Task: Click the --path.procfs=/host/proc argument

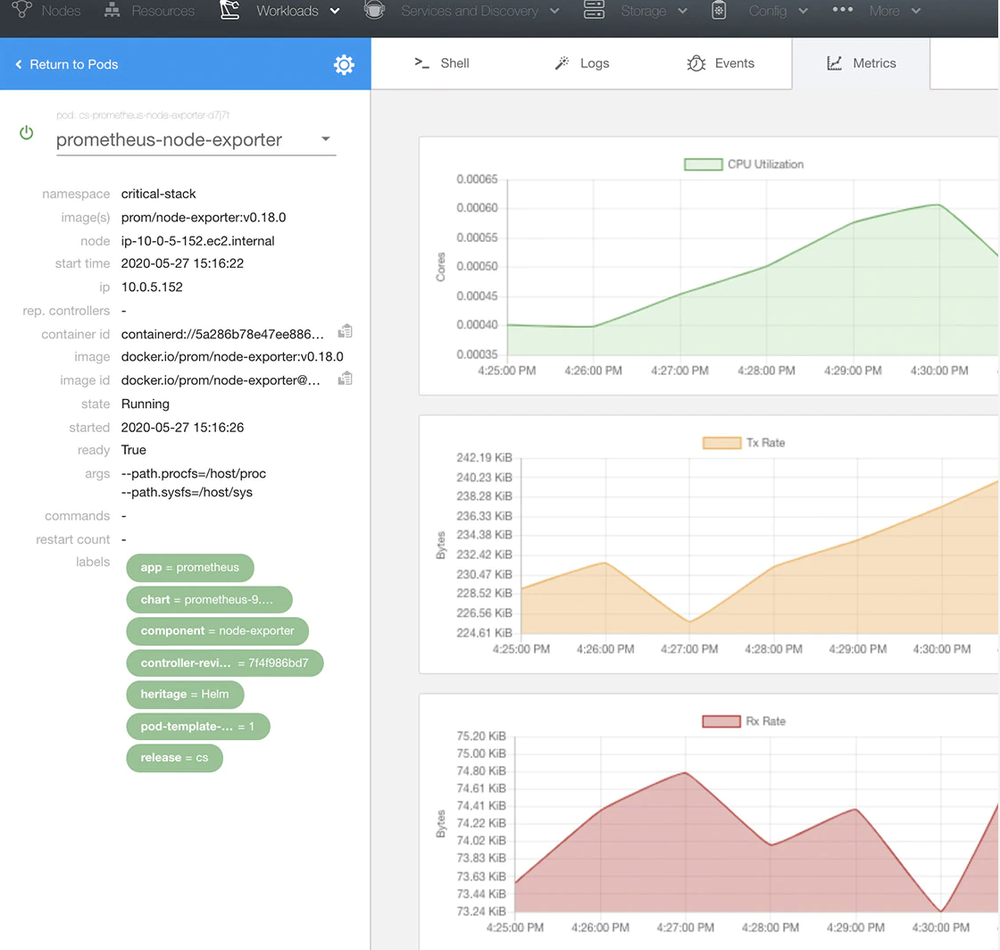Action: 194,474
